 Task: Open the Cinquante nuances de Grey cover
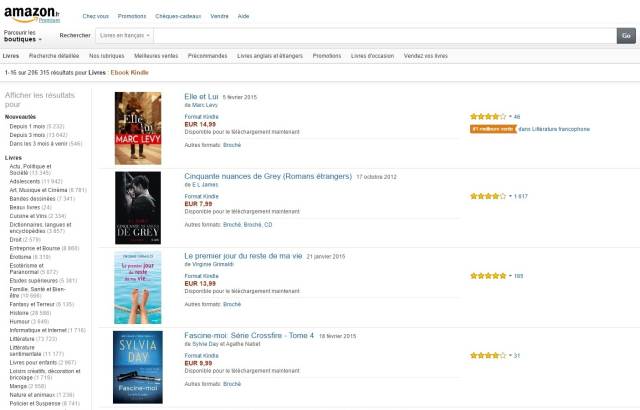[x=138, y=208]
